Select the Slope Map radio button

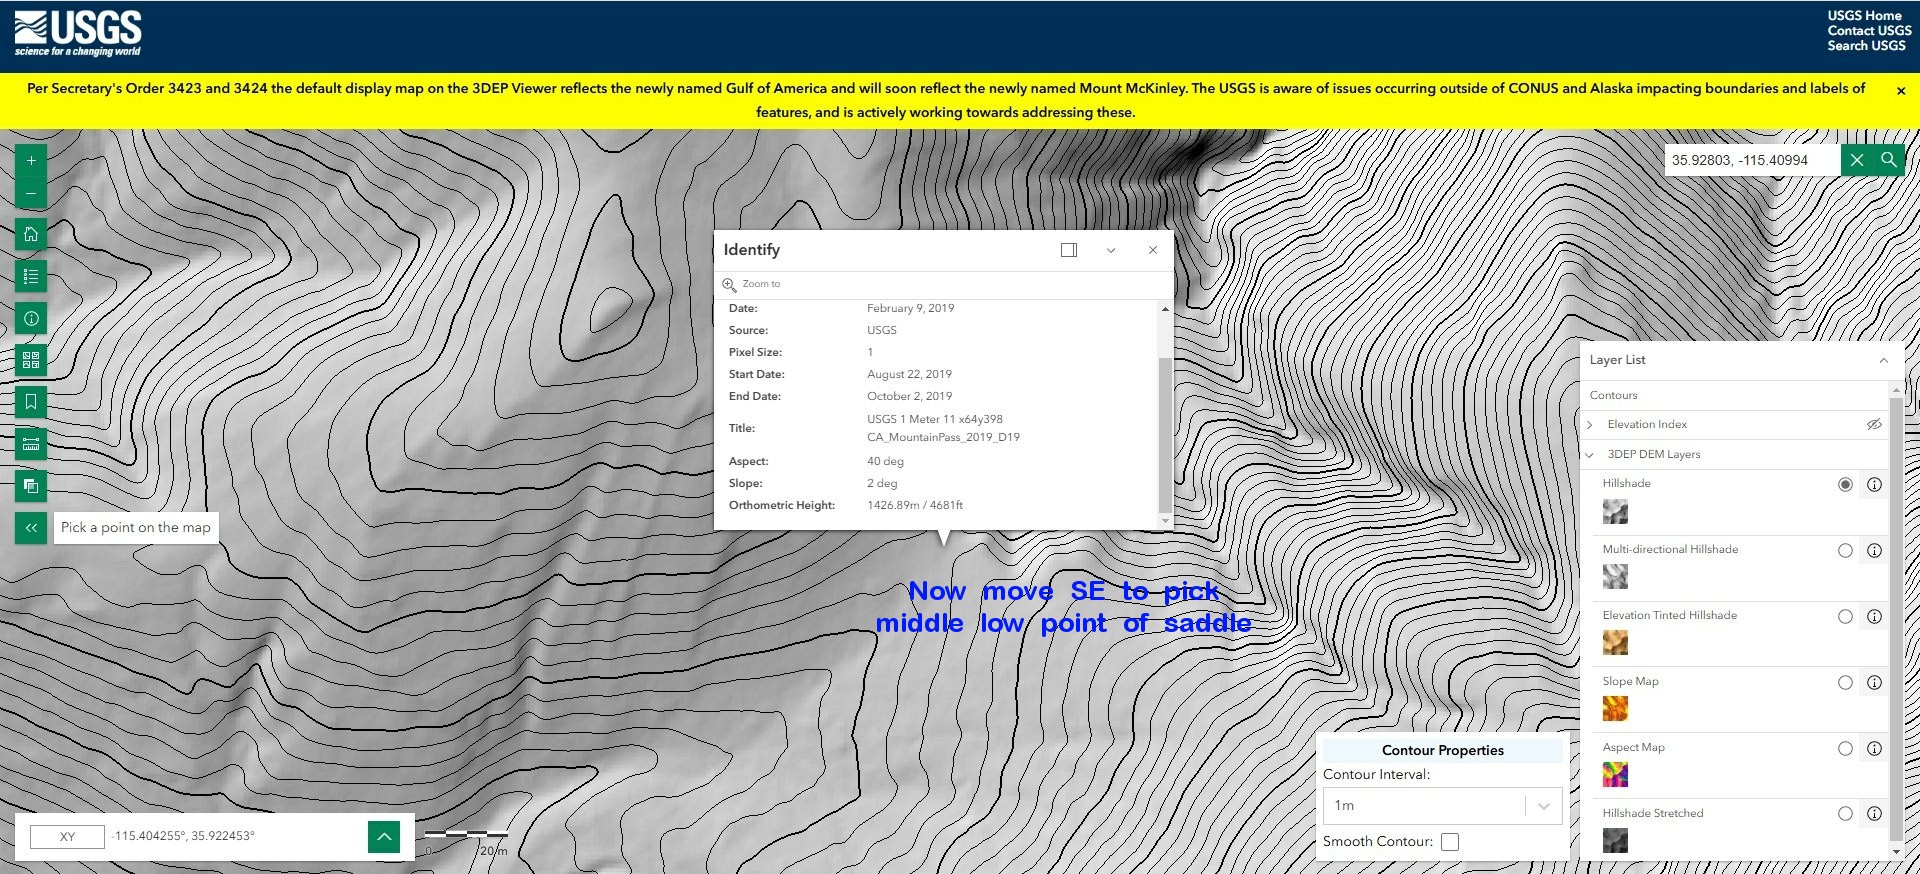tap(1846, 683)
